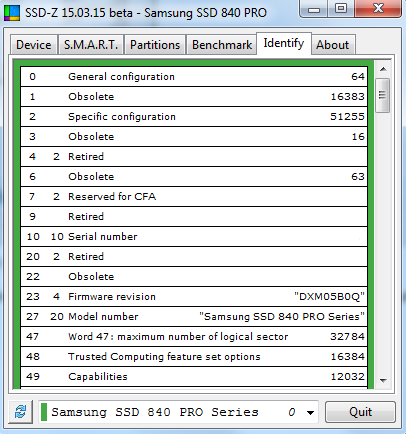Open the S.M.A.R.T. tab
Screen dimensions: 406x434
coord(91,45)
